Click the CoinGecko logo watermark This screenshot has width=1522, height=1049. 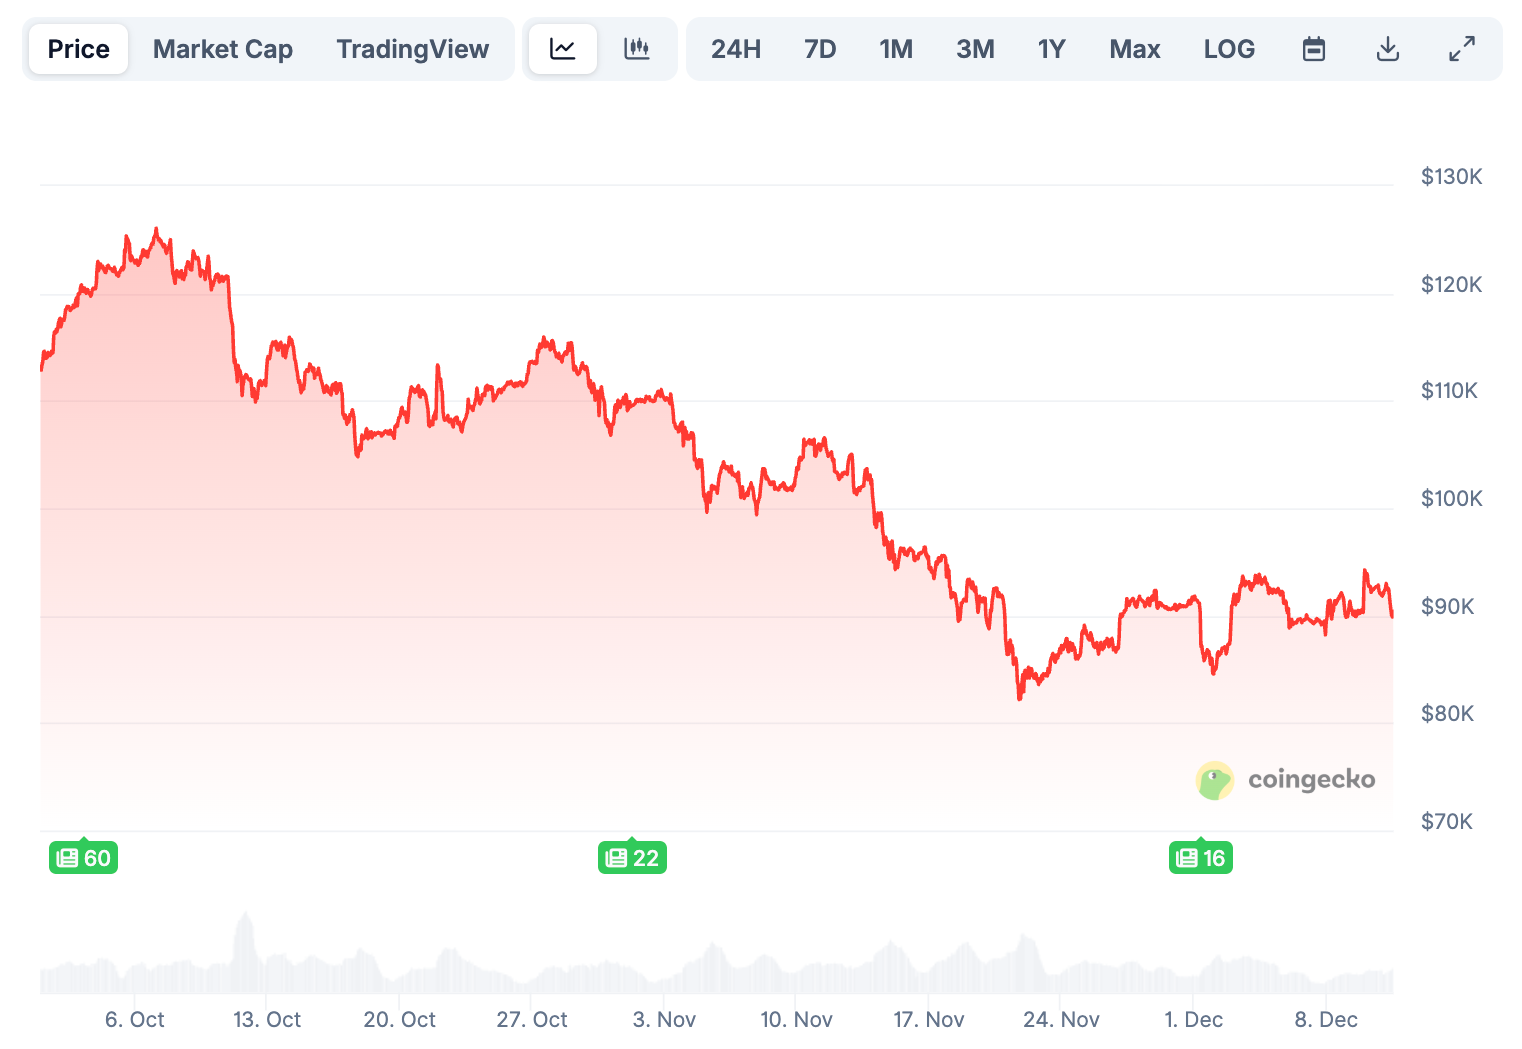[x=1286, y=780]
